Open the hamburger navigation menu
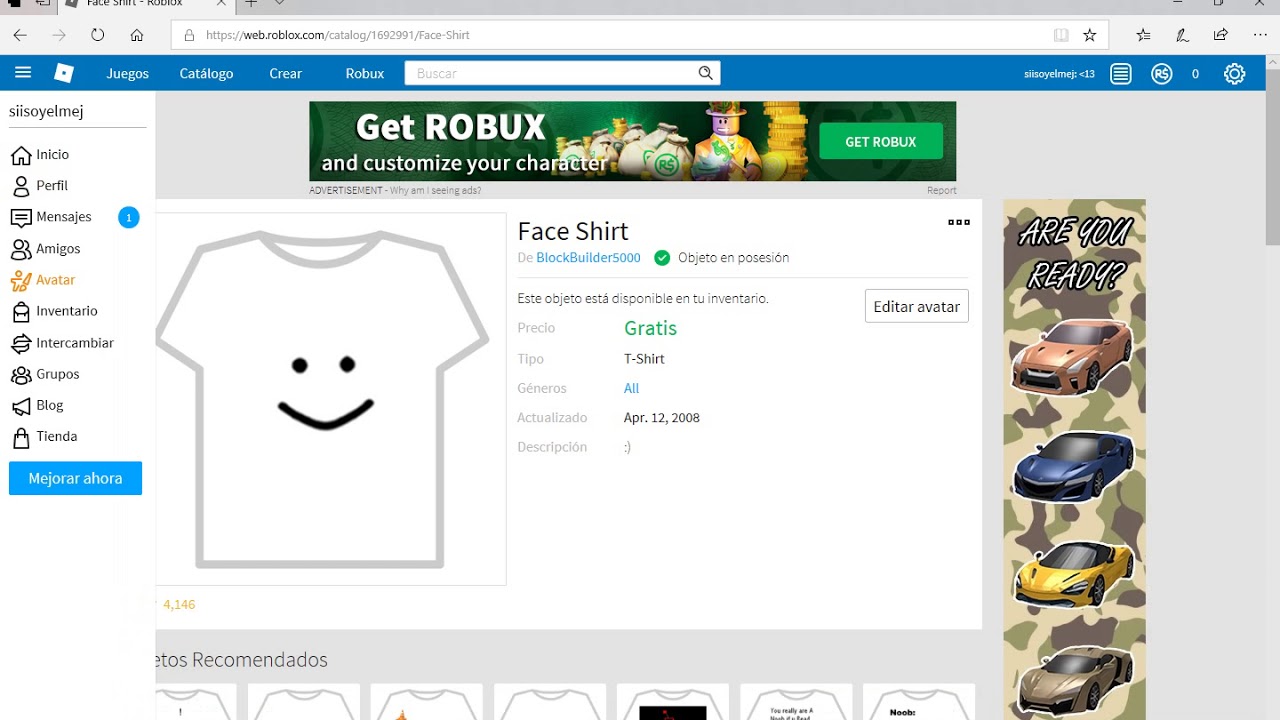 coord(23,73)
